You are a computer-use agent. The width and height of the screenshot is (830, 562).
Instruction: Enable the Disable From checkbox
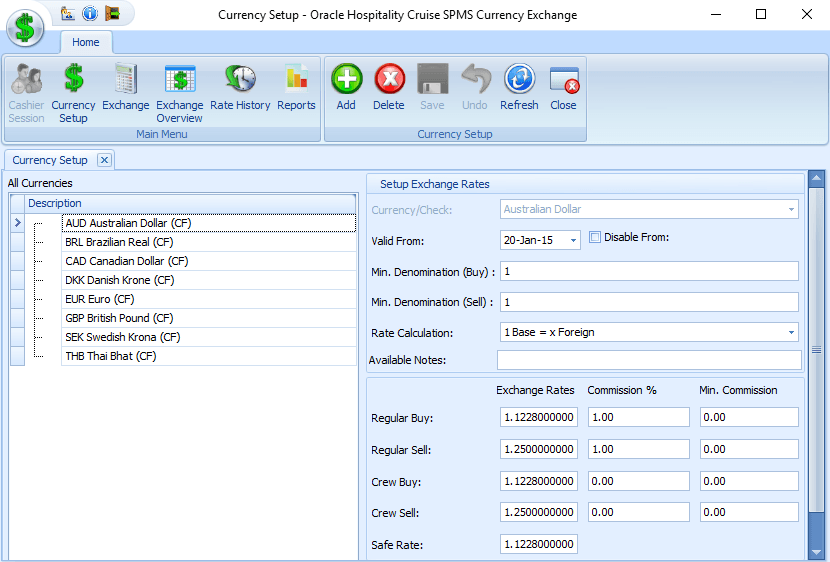click(595, 237)
